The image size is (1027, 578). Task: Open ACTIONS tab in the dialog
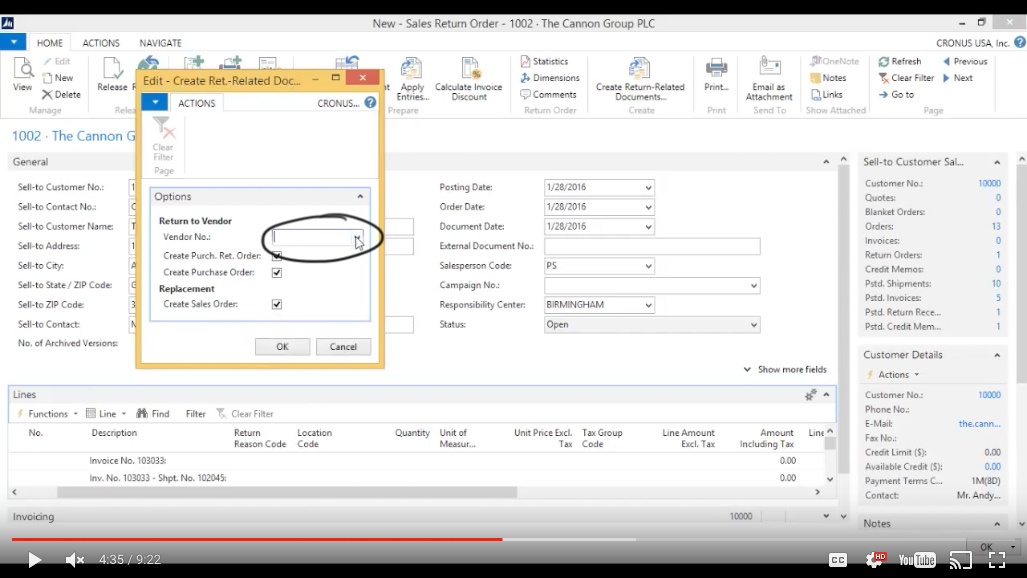tap(196, 104)
